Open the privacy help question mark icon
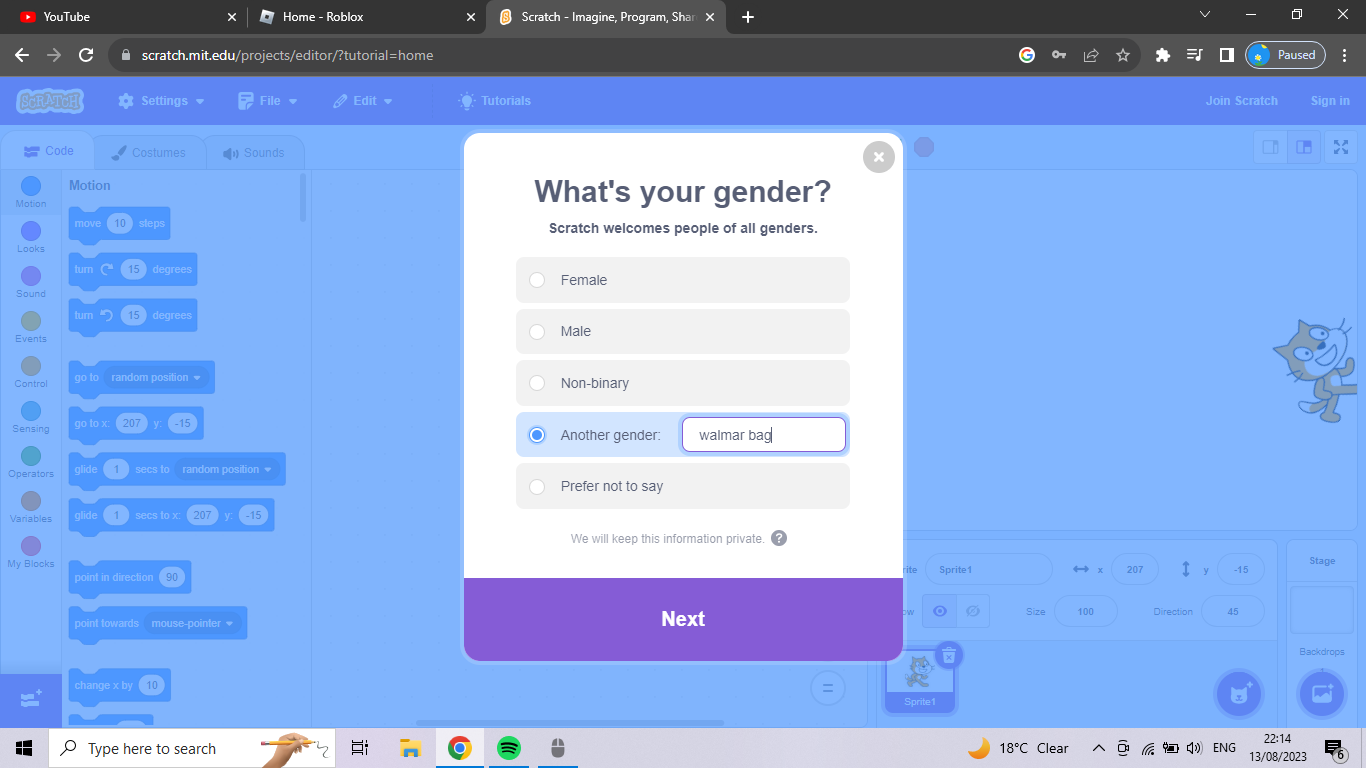This screenshot has width=1366, height=768. coord(779,538)
